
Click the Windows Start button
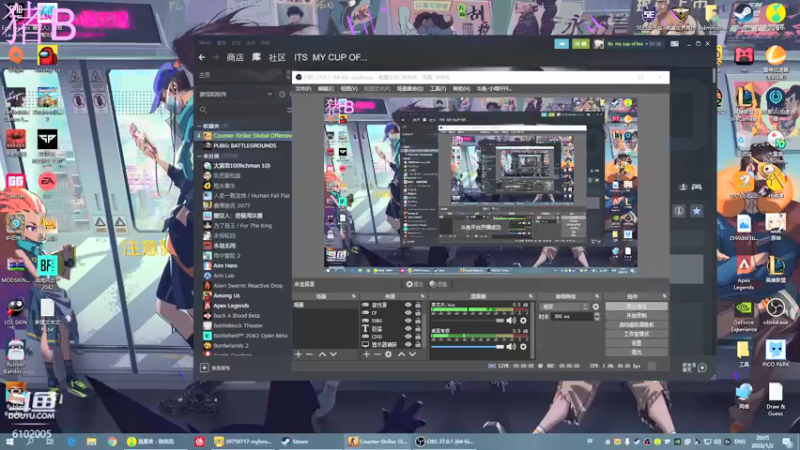click(x=10, y=441)
